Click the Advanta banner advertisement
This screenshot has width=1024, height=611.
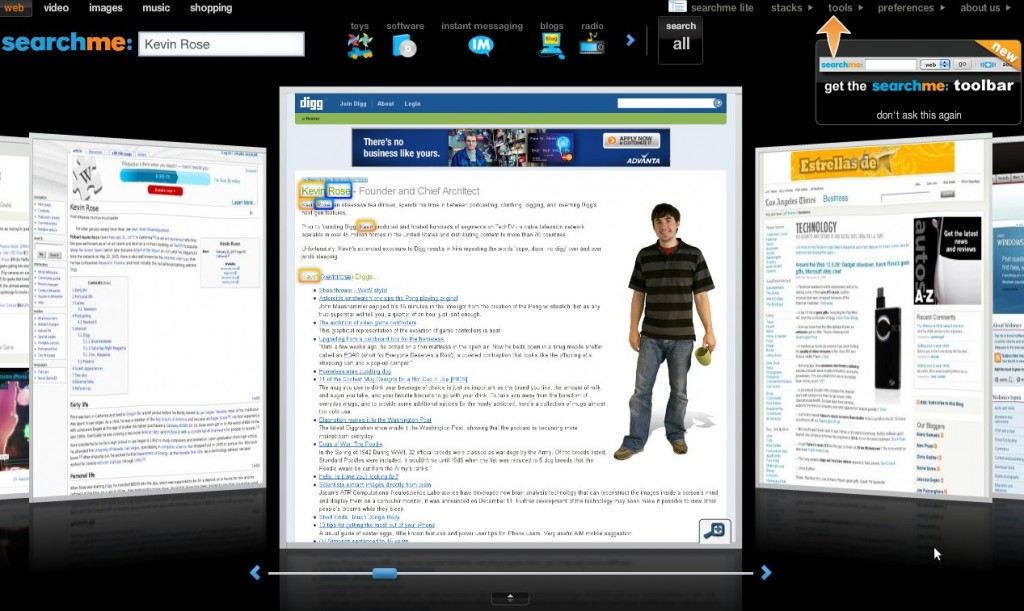(511, 147)
